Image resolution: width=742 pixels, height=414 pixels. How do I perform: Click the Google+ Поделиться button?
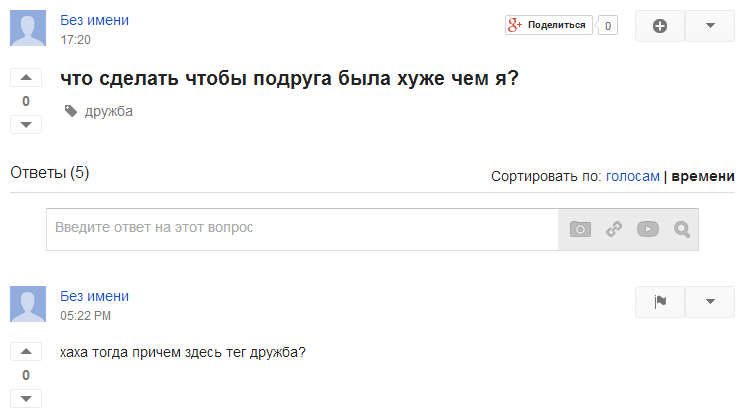coord(549,25)
